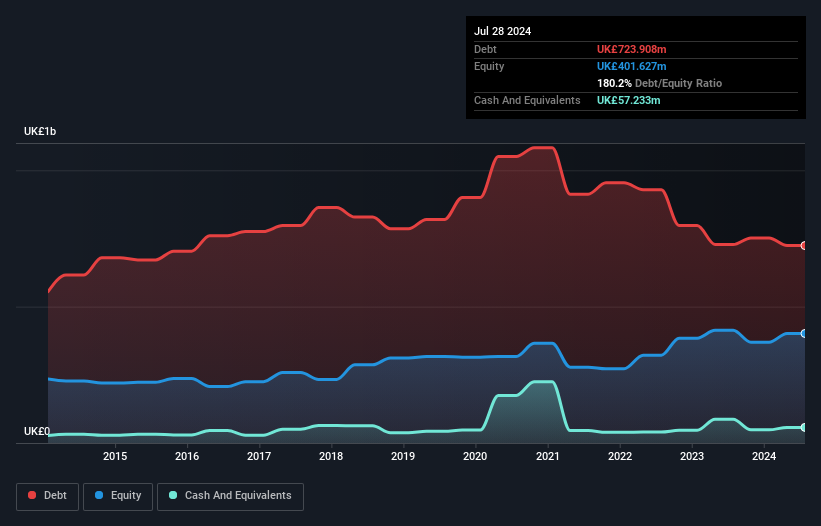Screen dimensions: 821x526
Task: Click Cash And Equivalents label in tooltip
Action: coord(527,100)
